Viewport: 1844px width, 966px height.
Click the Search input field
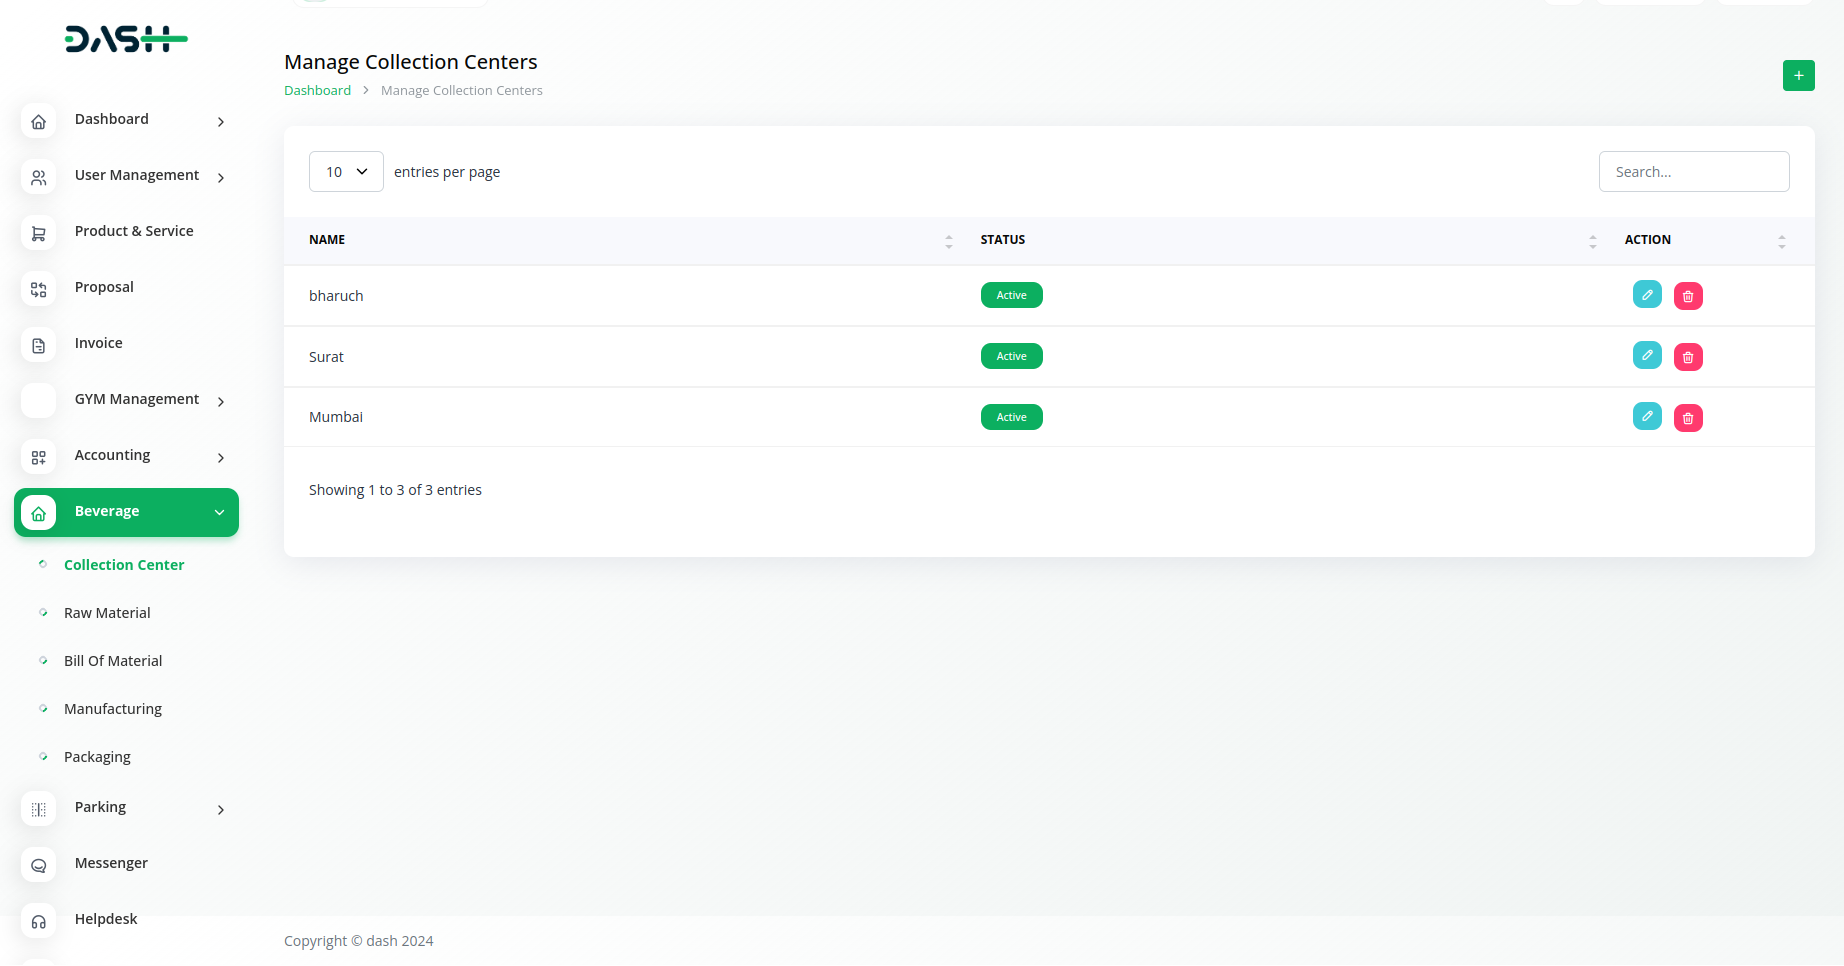coord(1693,172)
